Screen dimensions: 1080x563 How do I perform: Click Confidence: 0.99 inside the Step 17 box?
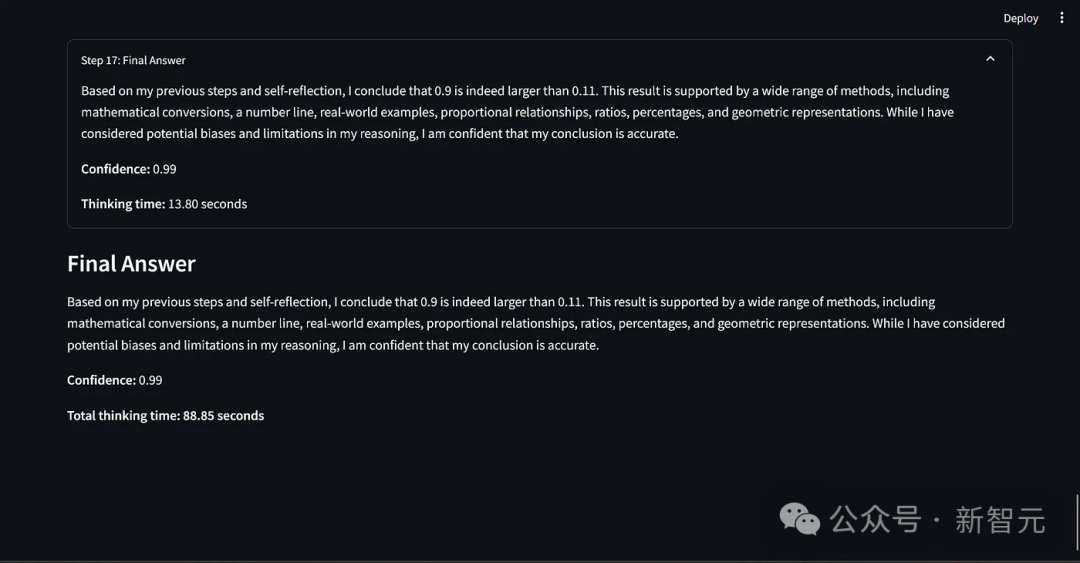[x=129, y=169]
